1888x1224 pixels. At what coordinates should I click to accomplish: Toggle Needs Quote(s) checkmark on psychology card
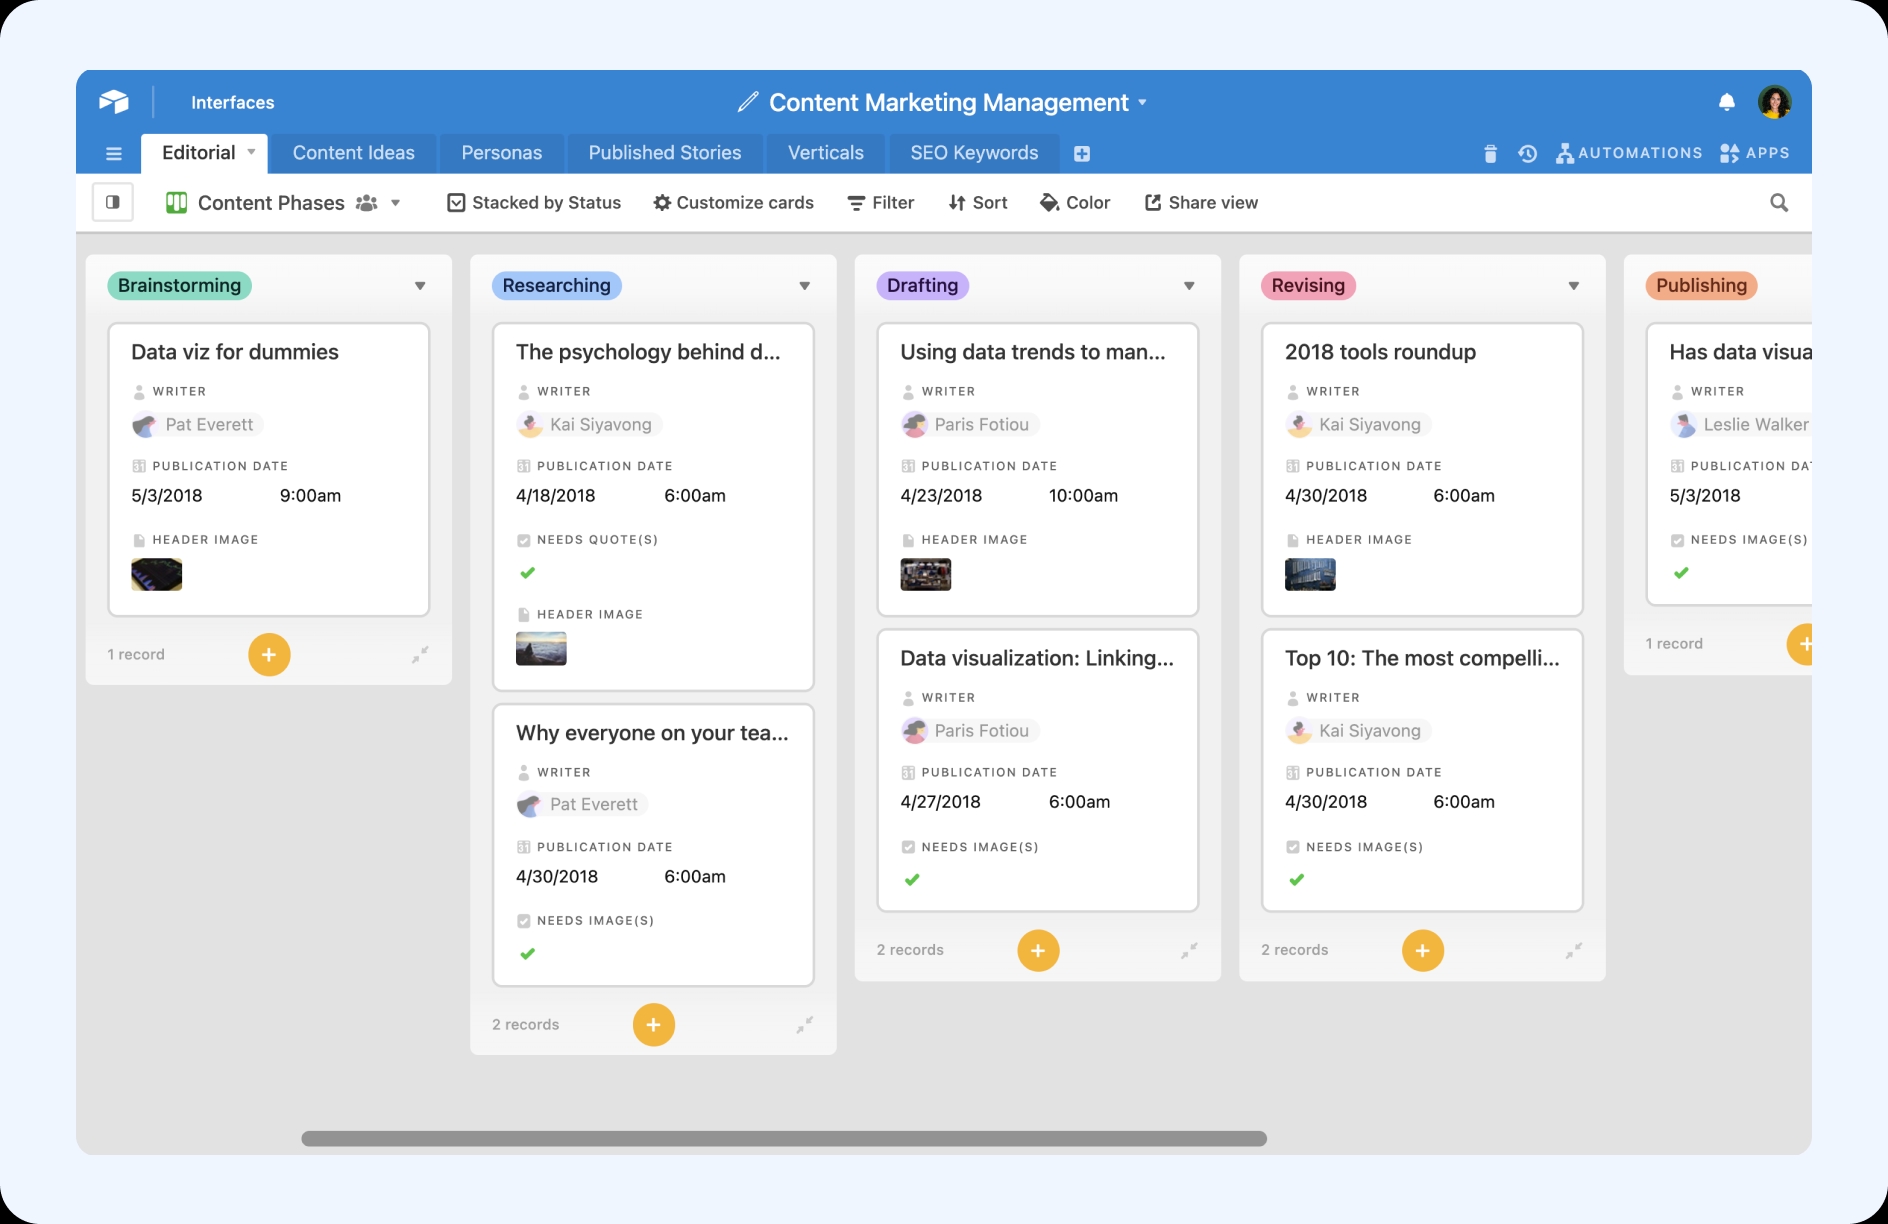(528, 573)
